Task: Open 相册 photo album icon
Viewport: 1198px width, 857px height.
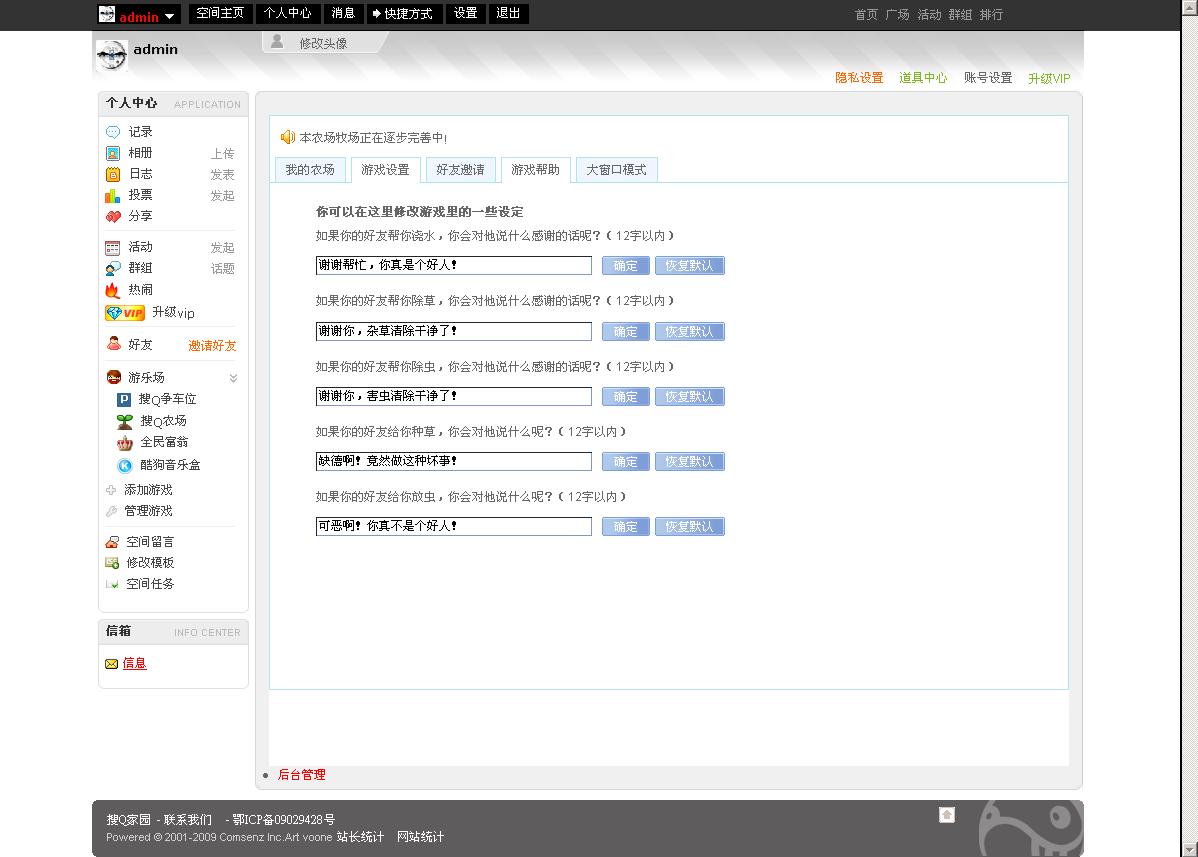Action: point(113,153)
